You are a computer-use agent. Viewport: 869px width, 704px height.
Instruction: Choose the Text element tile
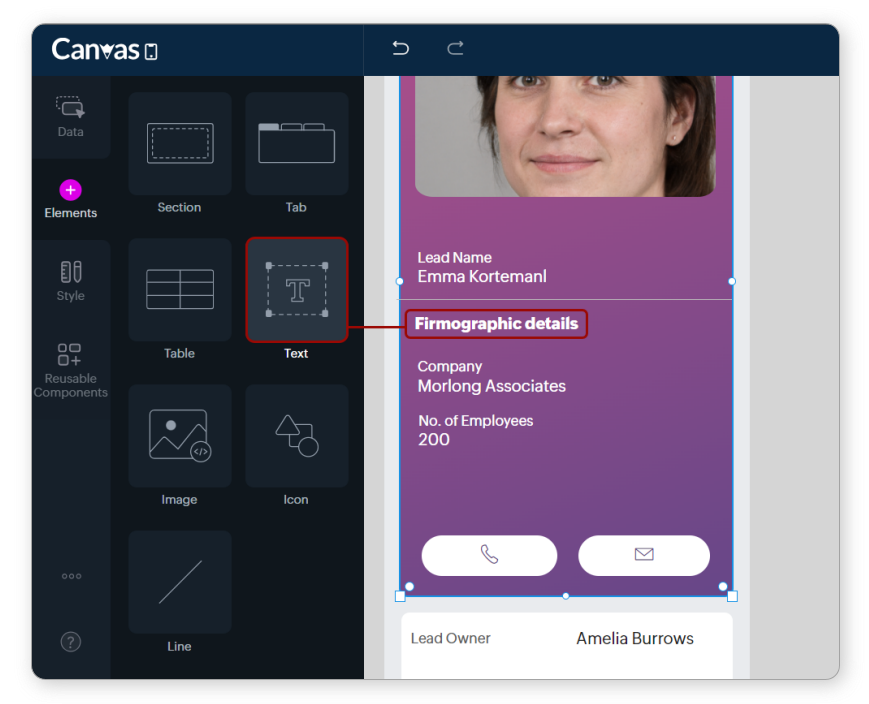coord(296,290)
